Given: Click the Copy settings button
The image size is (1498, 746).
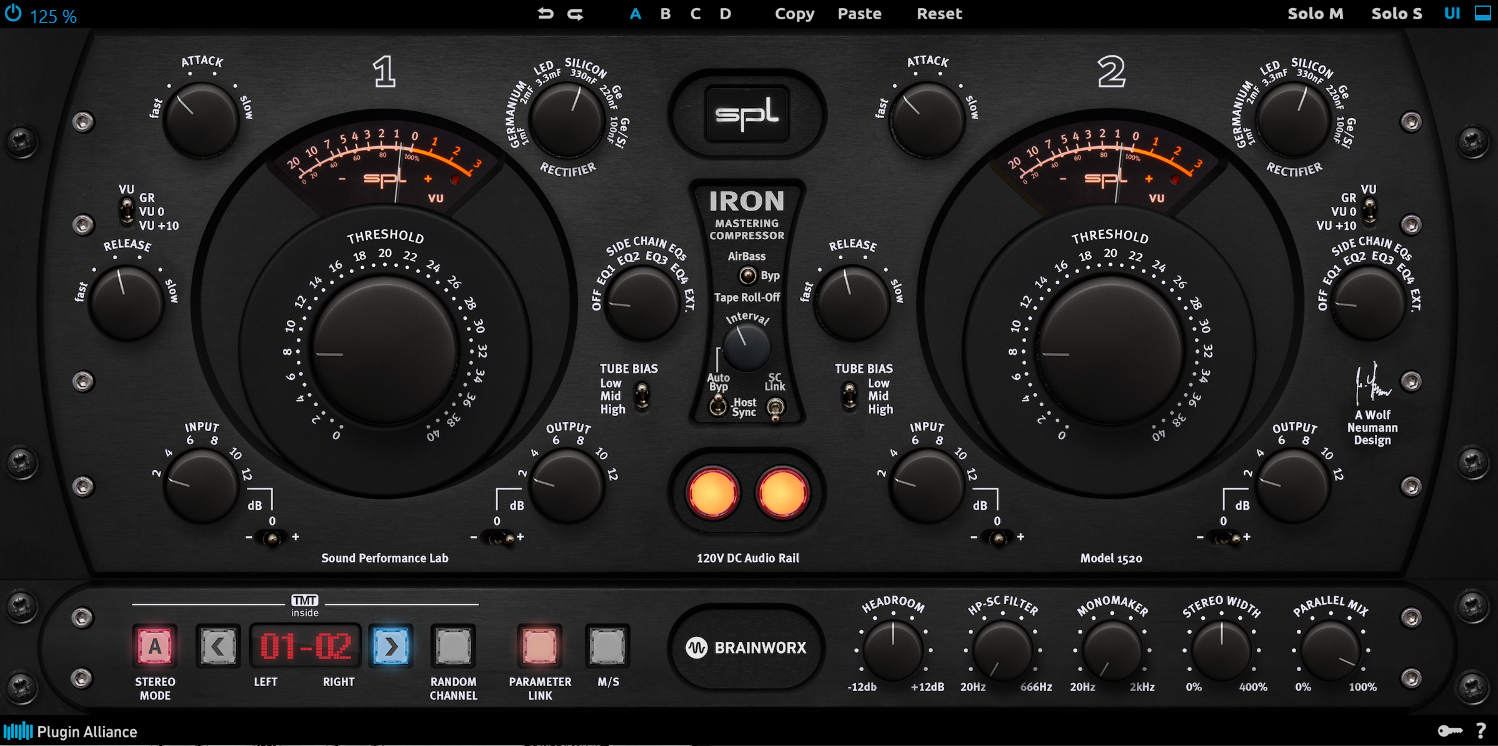Looking at the screenshot, I should pyautogui.click(x=794, y=13).
